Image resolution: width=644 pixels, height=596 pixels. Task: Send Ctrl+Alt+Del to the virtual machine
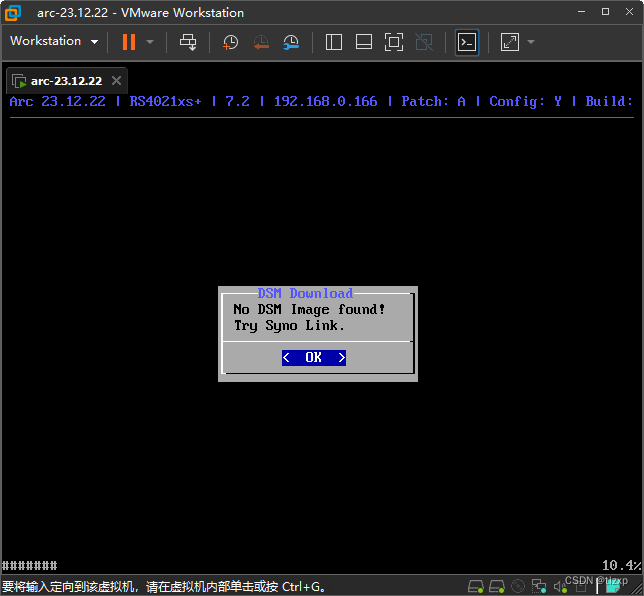188,42
